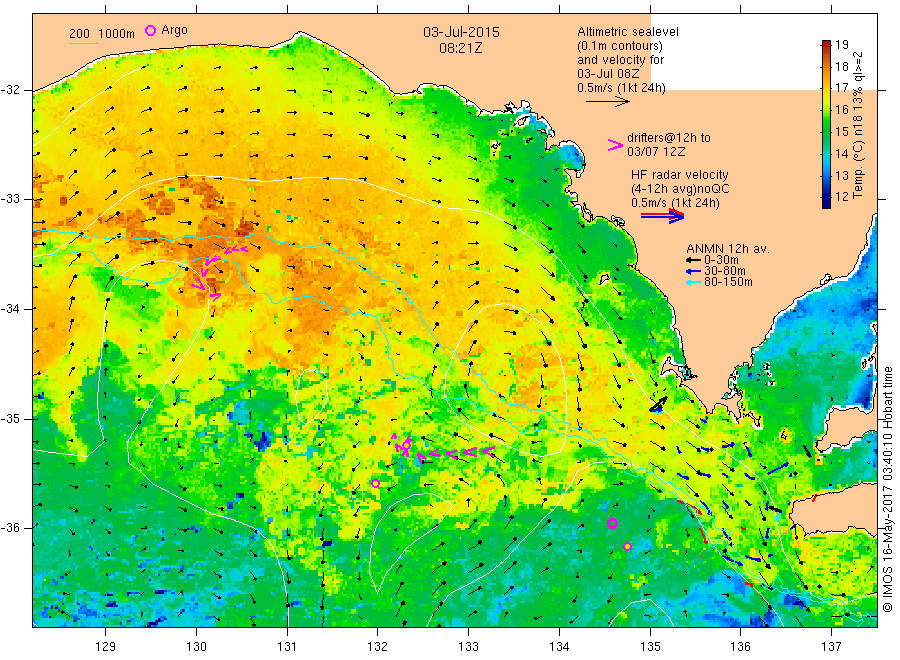Click the color bar value 14
The image size is (900, 660).
click(x=842, y=153)
